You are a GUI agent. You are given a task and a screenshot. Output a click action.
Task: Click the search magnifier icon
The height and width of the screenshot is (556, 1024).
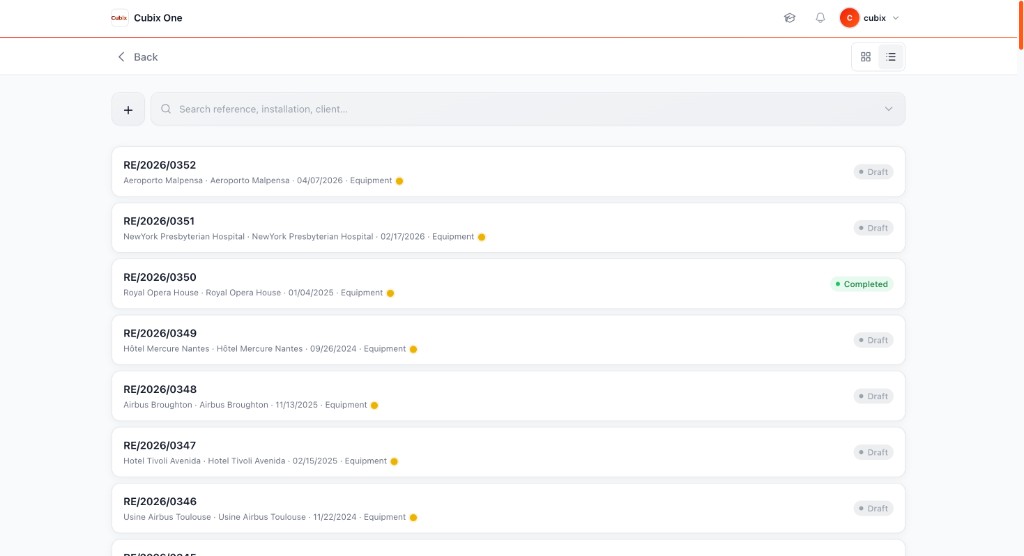coord(166,109)
